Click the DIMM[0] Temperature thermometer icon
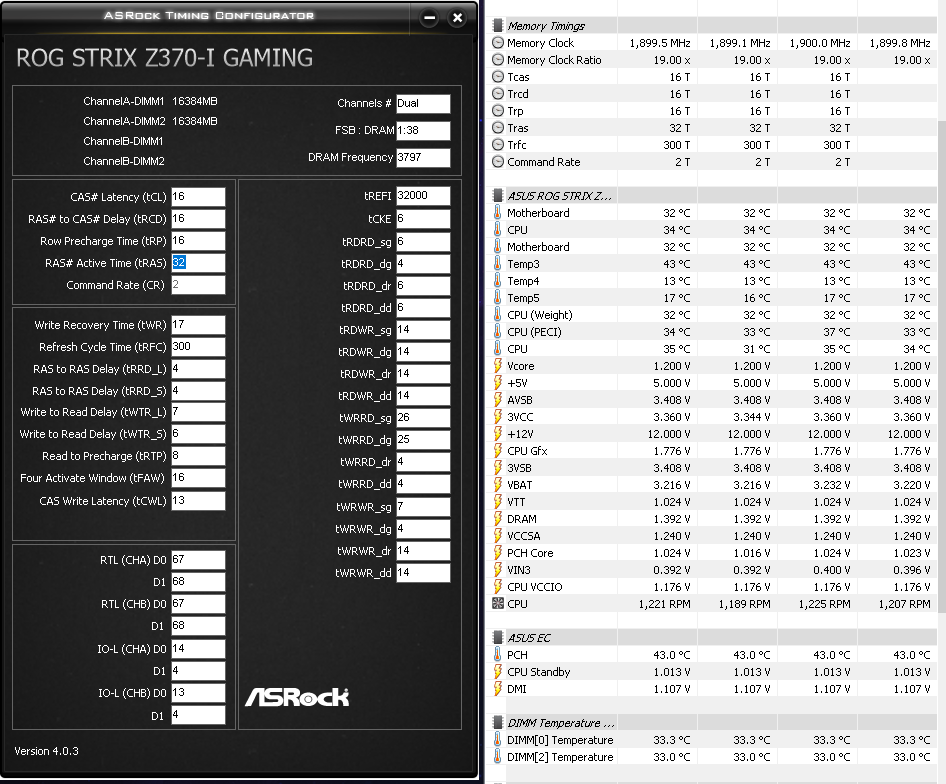The height and width of the screenshot is (784, 946). pos(498,740)
